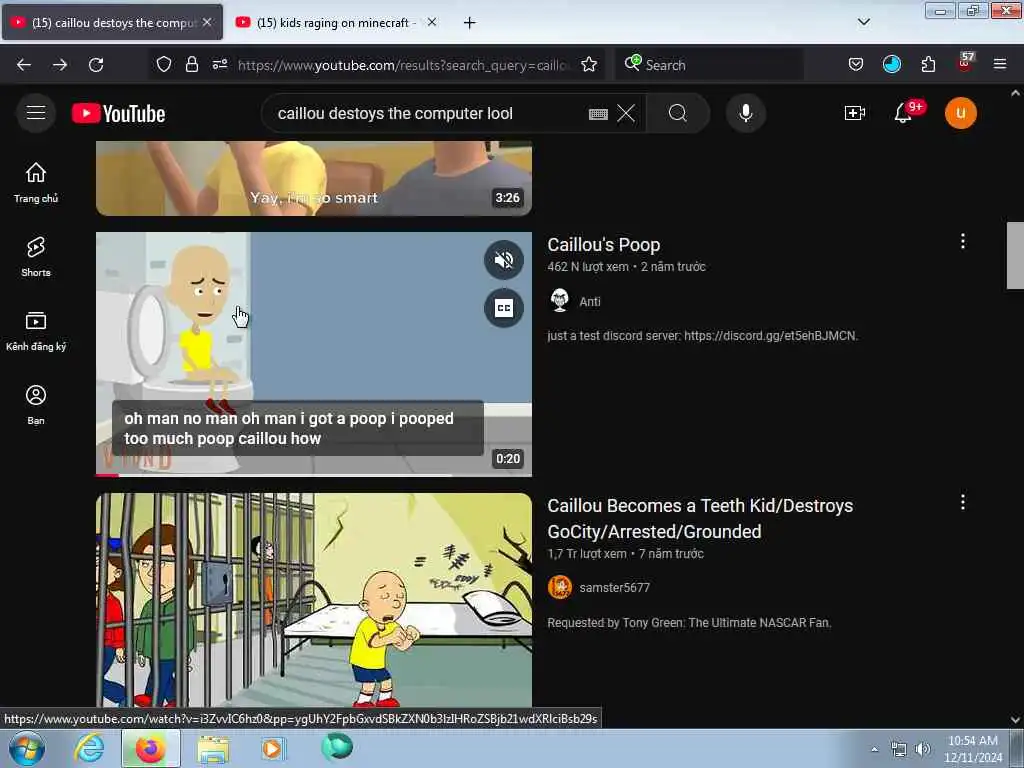Focus the browser URL address bar
1024x768 pixels.
tap(405, 65)
